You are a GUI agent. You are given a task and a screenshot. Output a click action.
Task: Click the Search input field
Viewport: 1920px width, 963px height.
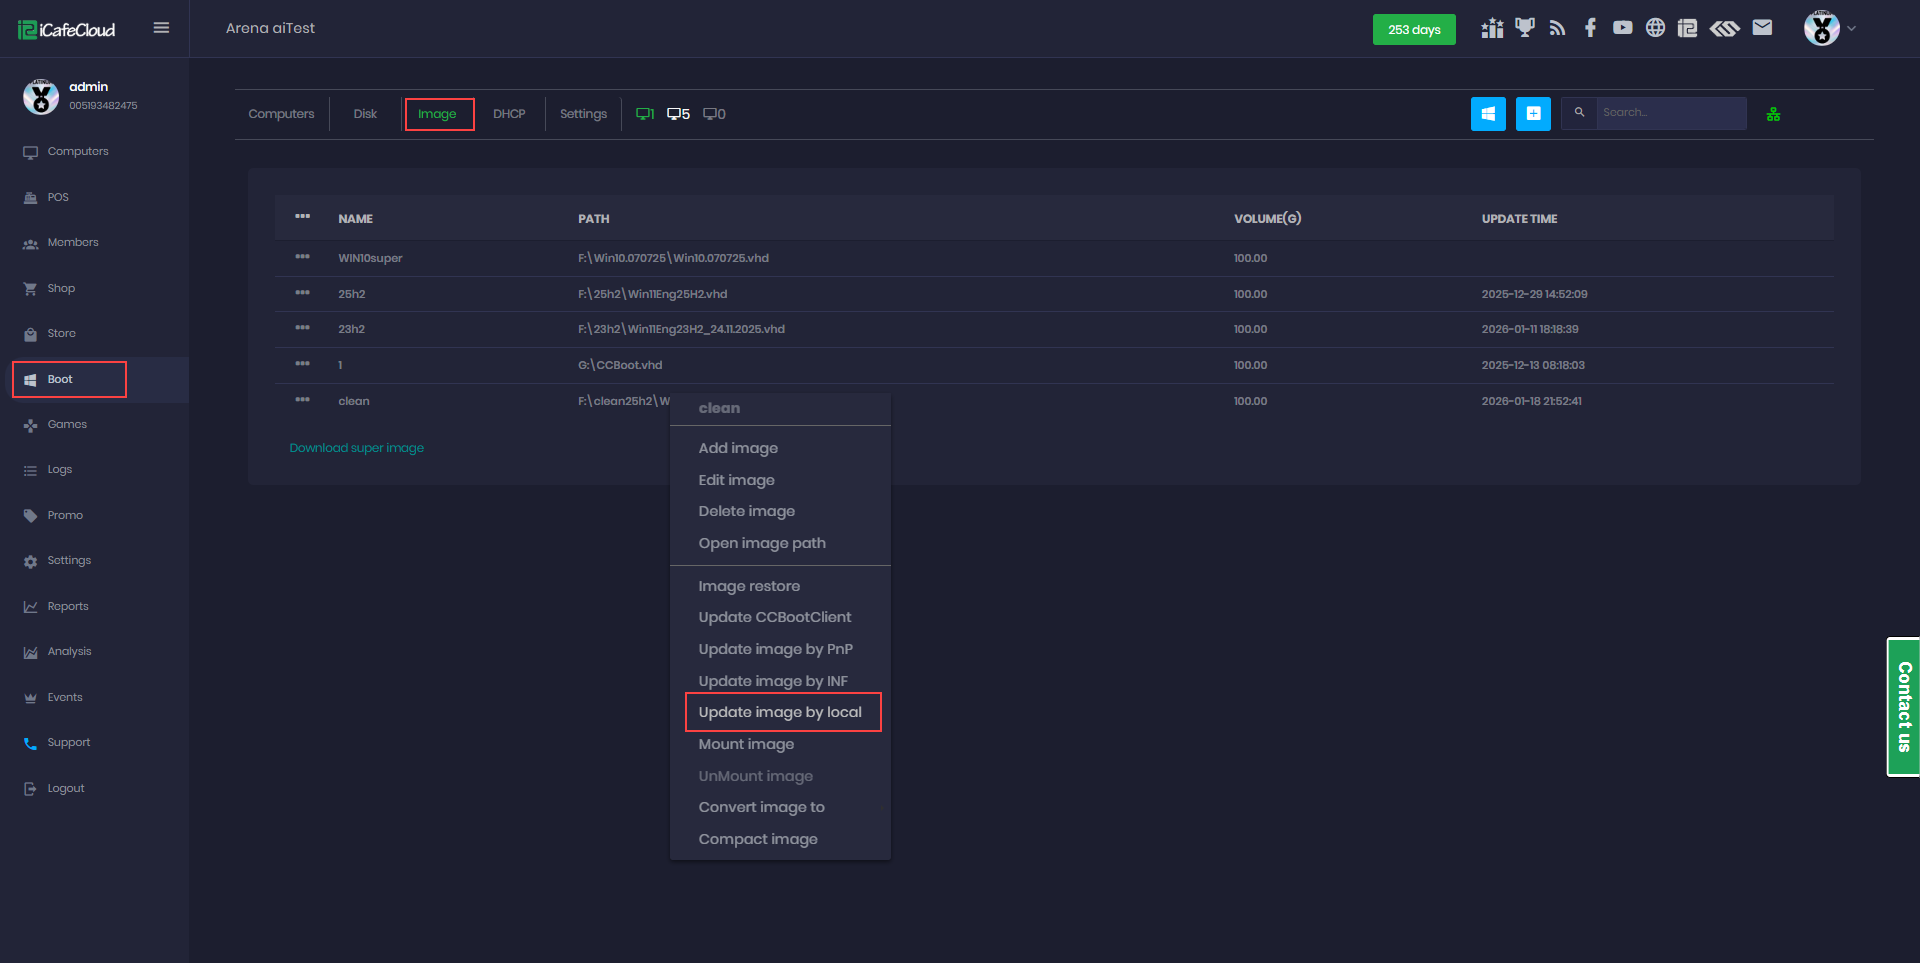(1670, 113)
